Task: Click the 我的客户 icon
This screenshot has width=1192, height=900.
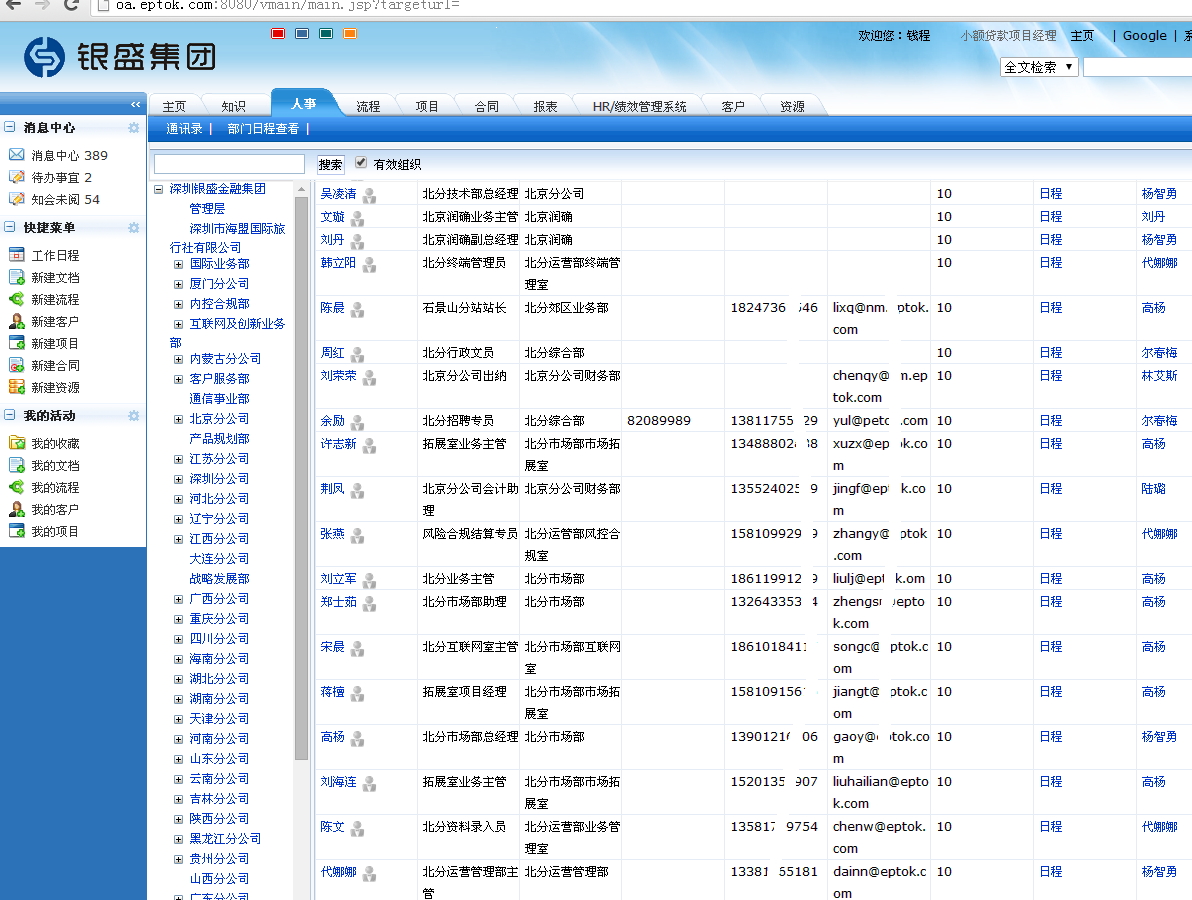Action: 17,509
